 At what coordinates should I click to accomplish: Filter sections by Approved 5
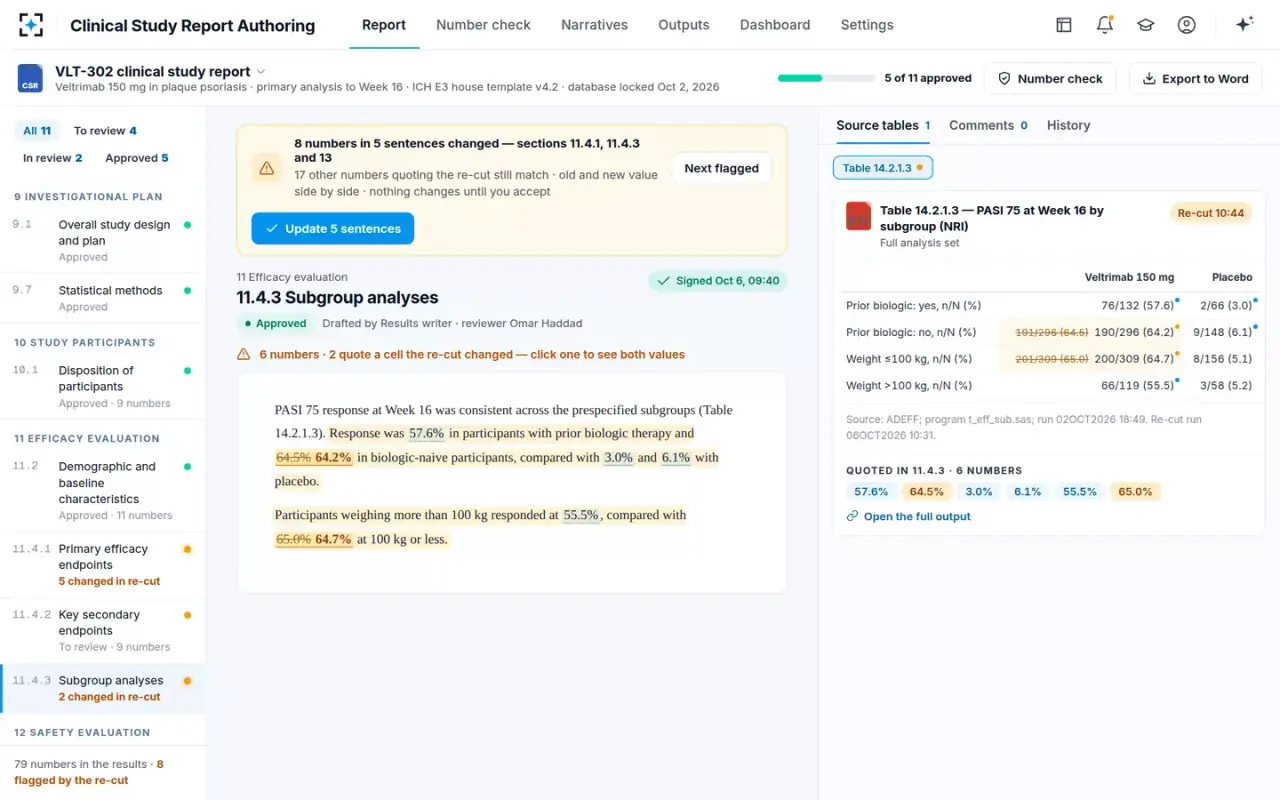[x=137, y=158]
